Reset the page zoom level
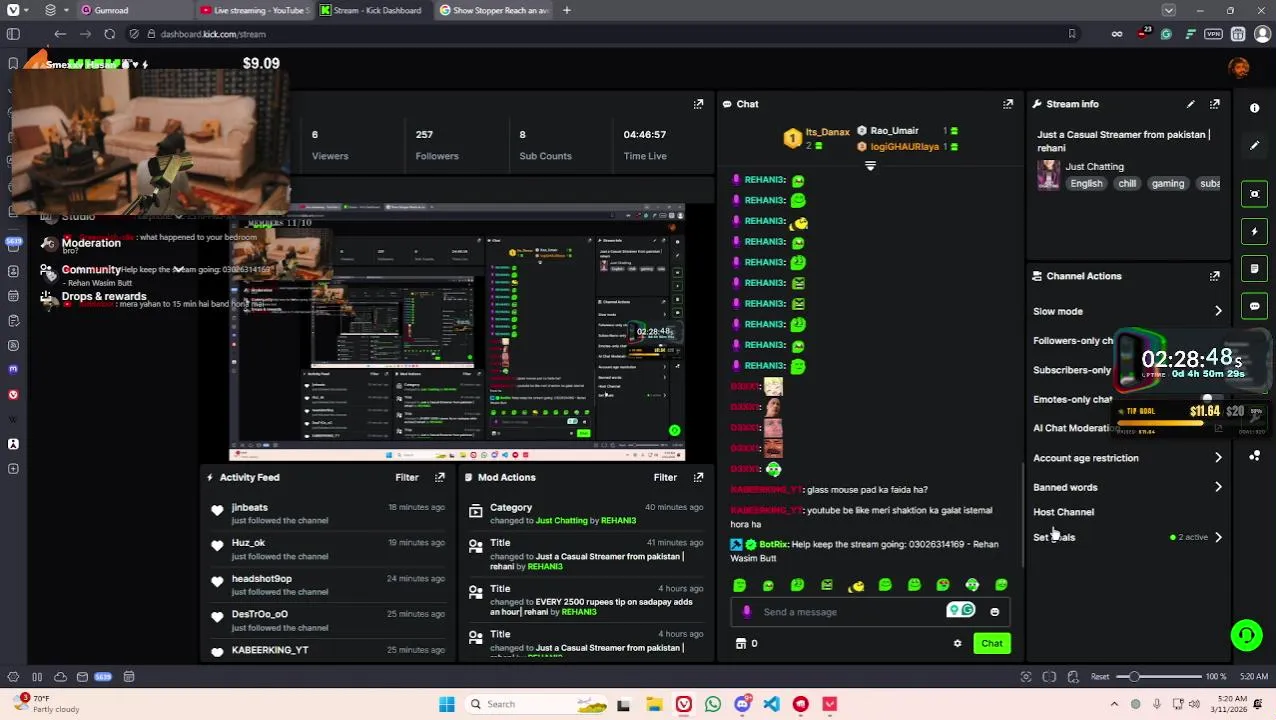The width and height of the screenshot is (1276, 720). tap(1099, 677)
